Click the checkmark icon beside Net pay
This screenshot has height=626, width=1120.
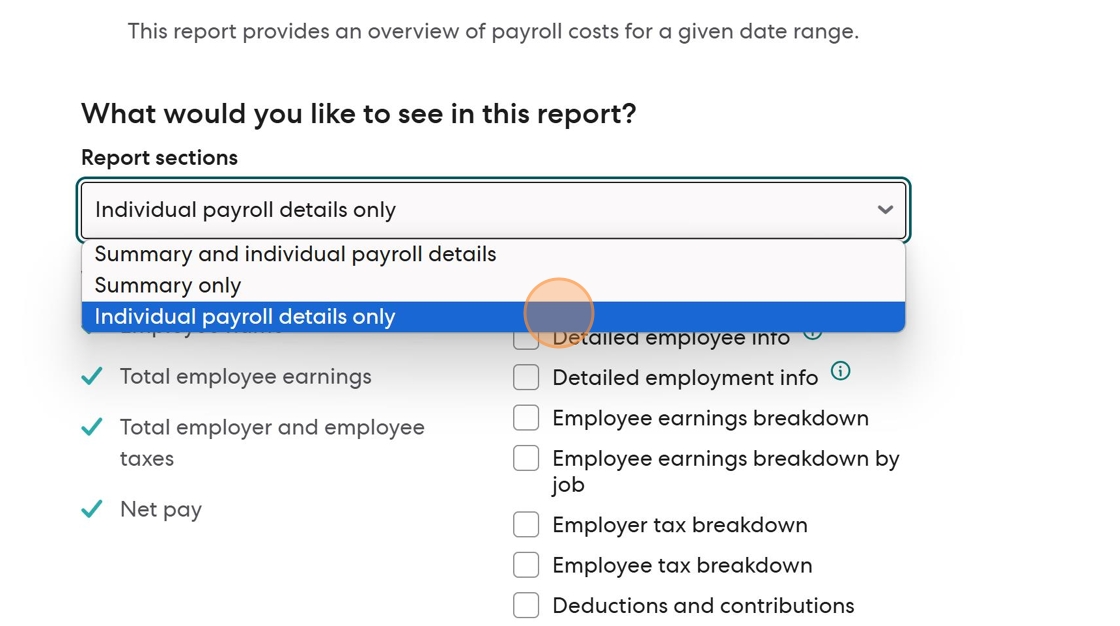pyautogui.click(x=92, y=509)
